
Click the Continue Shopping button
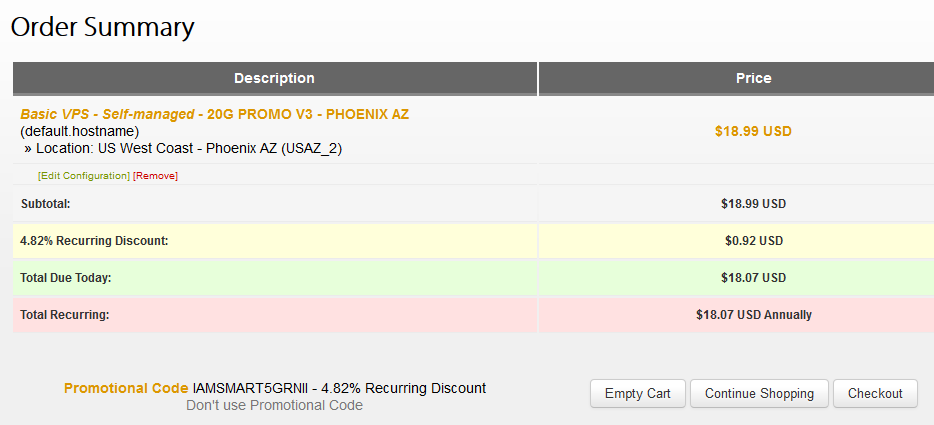[x=759, y=393]
